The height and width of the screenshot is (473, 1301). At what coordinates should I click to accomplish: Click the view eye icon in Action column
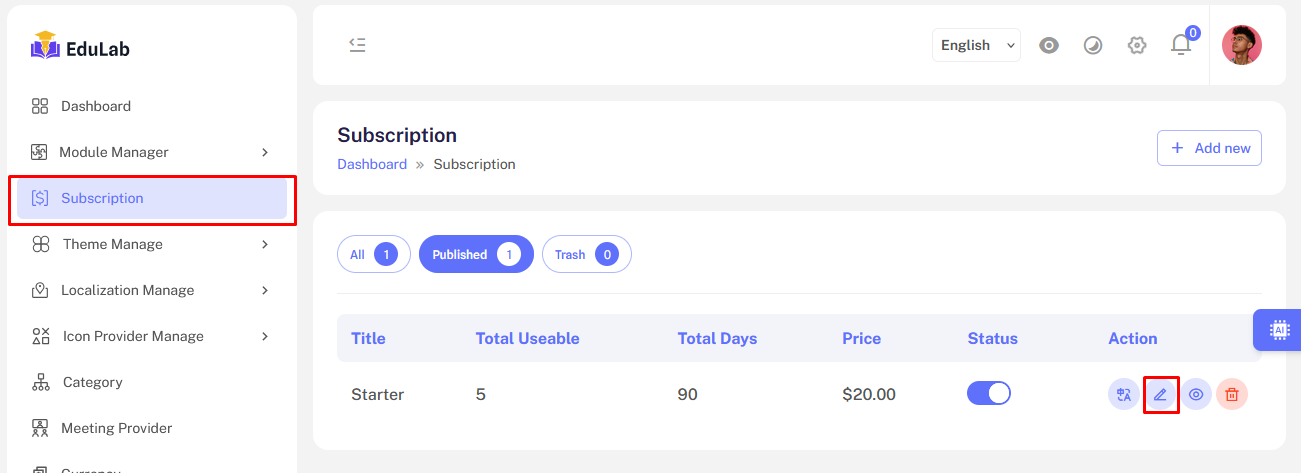coord(1196,394)
